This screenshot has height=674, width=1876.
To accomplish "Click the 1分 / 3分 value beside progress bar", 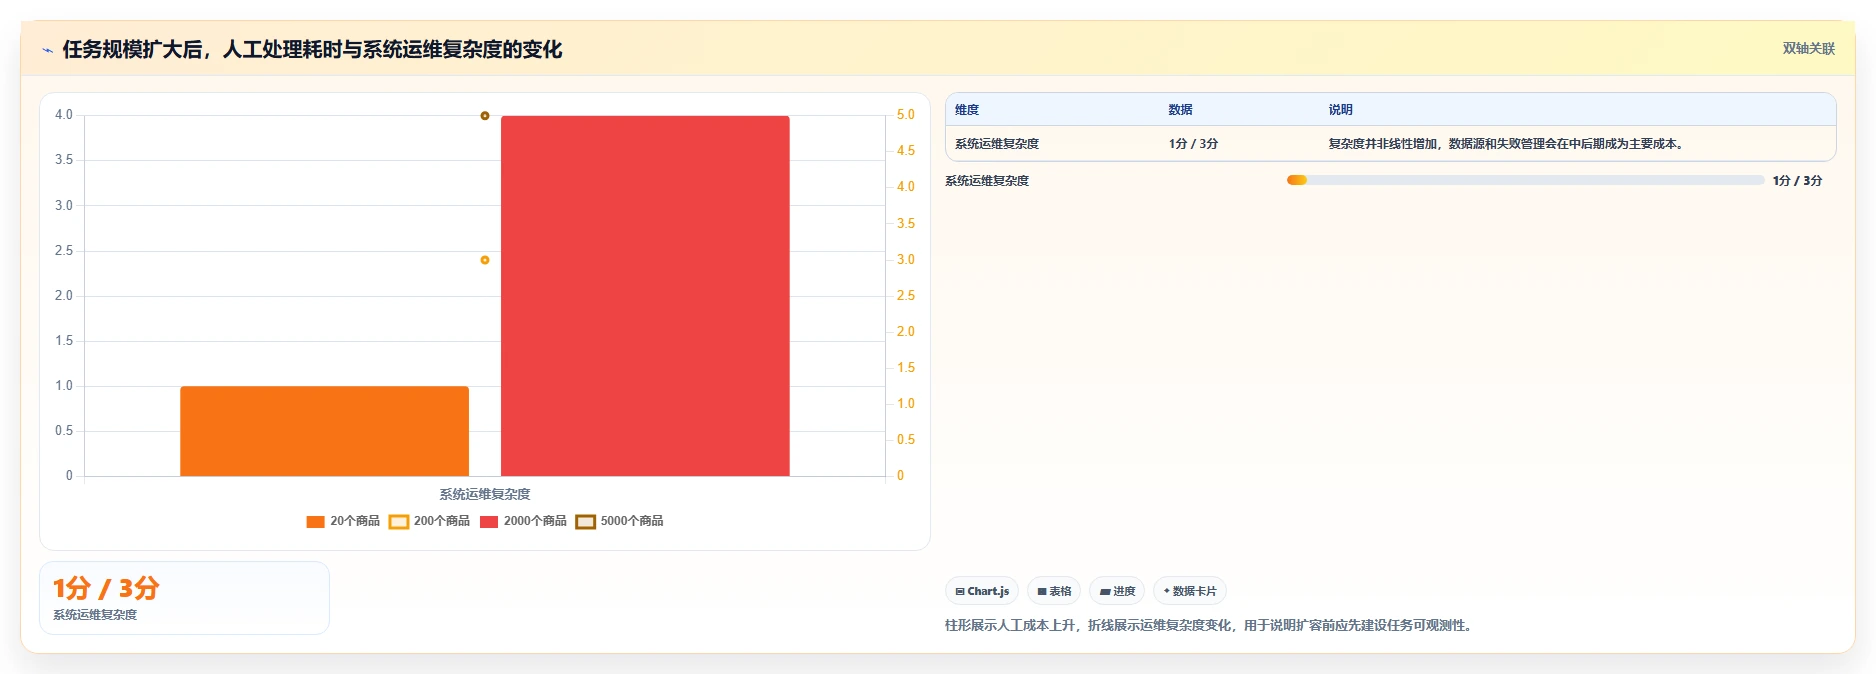I will (x=1797, y=181).
